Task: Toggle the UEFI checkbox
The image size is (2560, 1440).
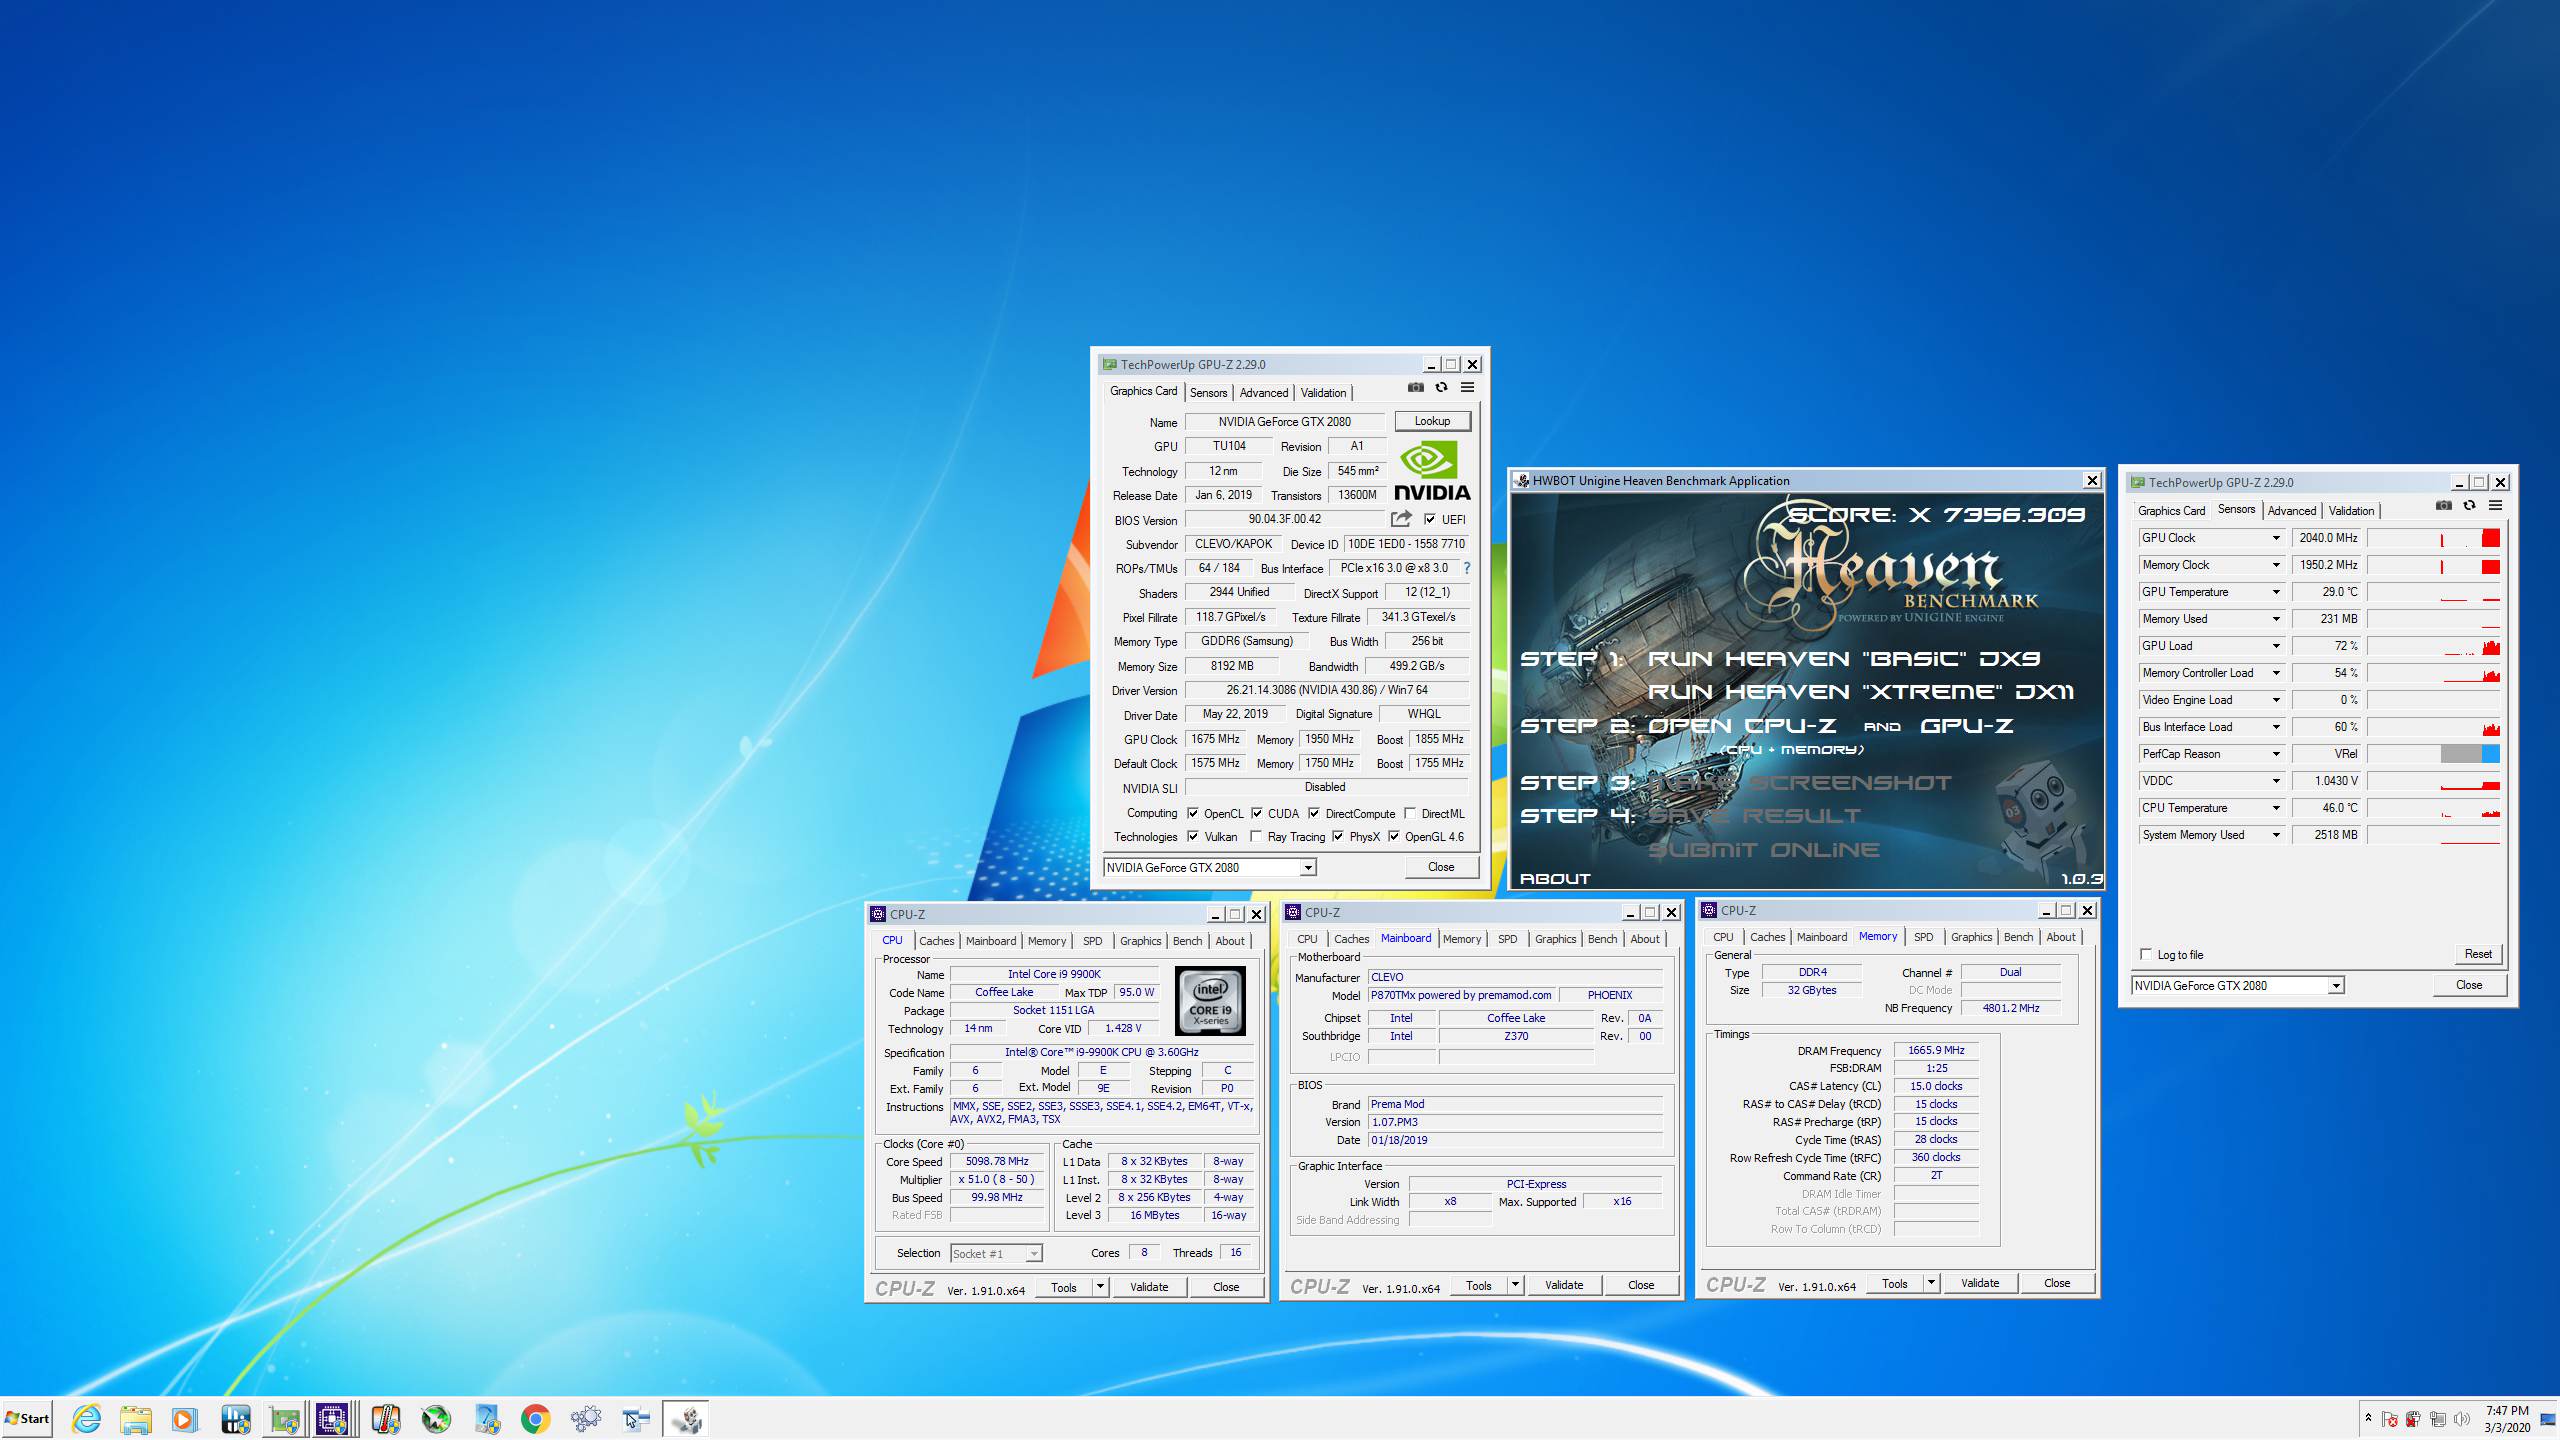Action: coord(1430,519)
